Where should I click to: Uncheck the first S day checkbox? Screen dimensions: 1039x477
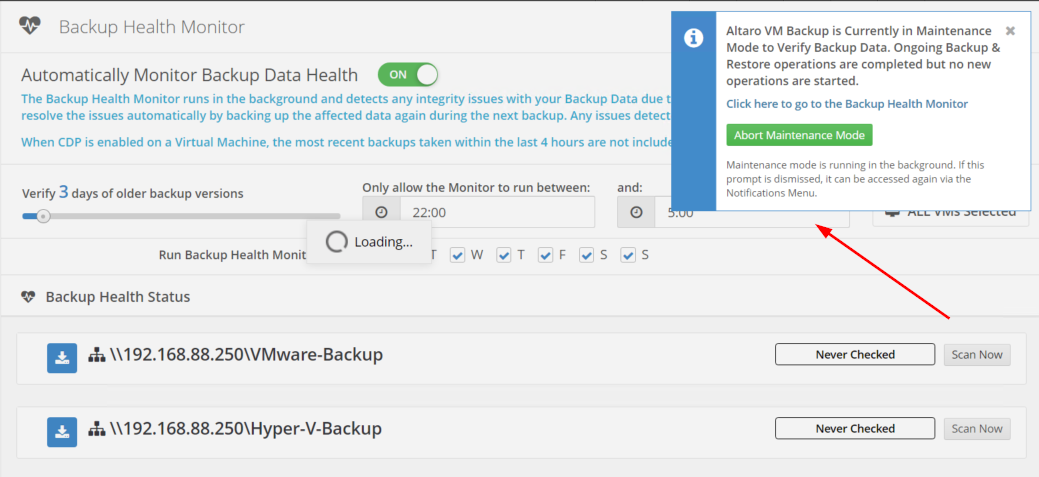(x=586, y=255)
